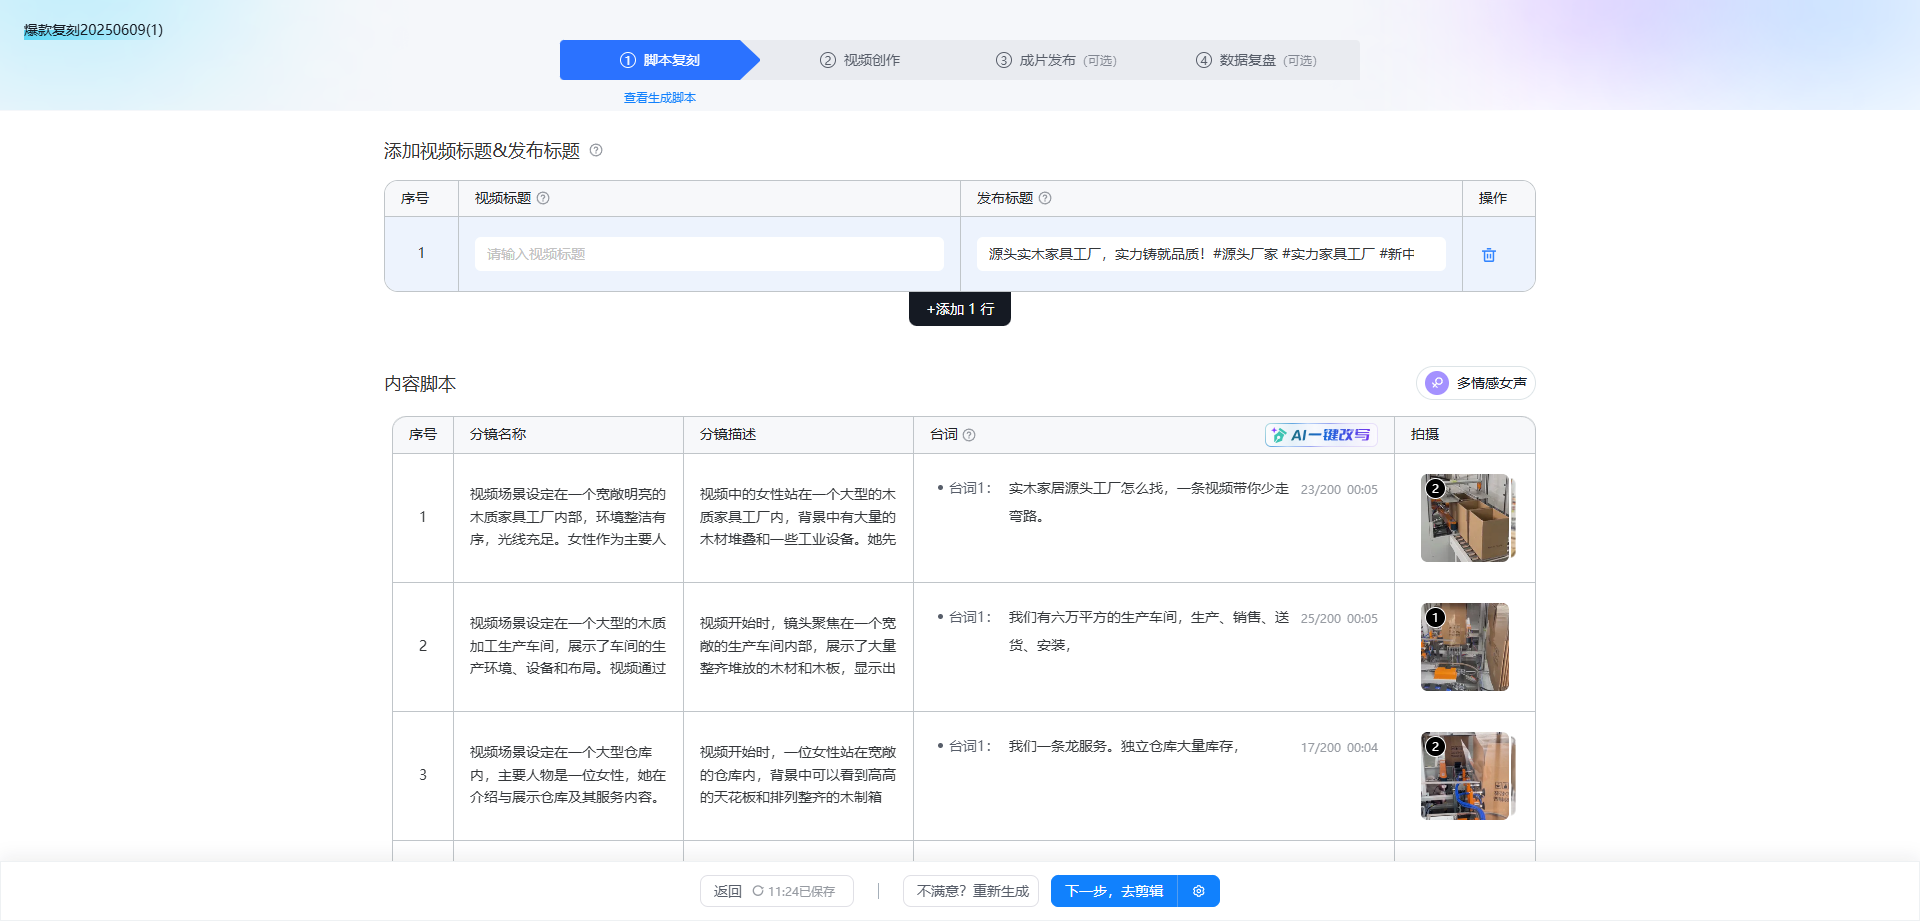The image size is (1920, 921).
Task: Open the 查看生成脚本 link
Action: 659,98
